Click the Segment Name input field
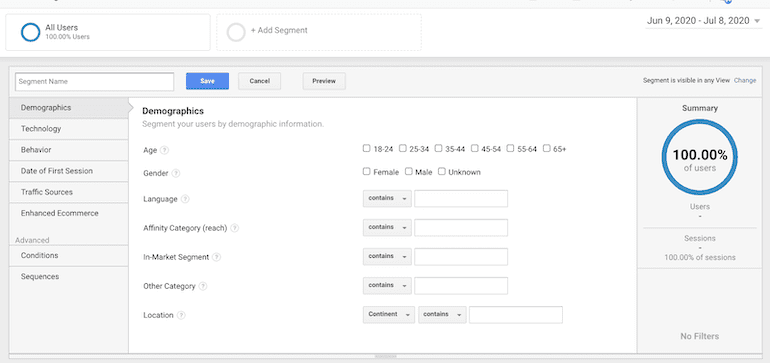 [x=94, y=82]
